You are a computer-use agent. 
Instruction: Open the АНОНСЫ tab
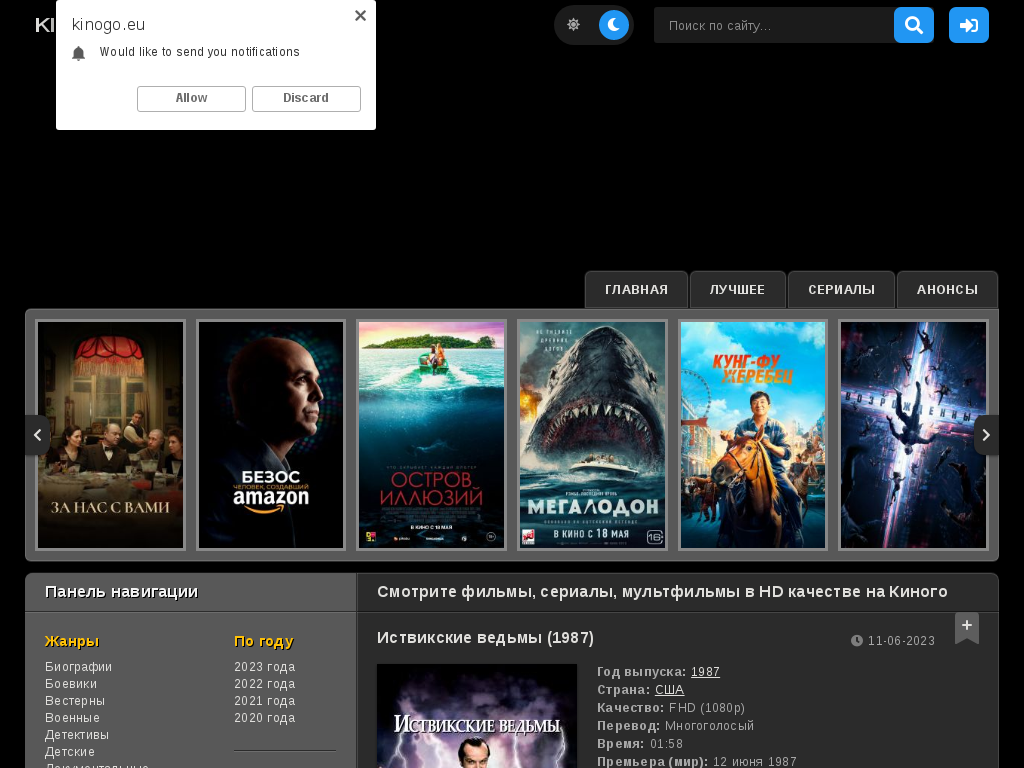click(947, 289)
